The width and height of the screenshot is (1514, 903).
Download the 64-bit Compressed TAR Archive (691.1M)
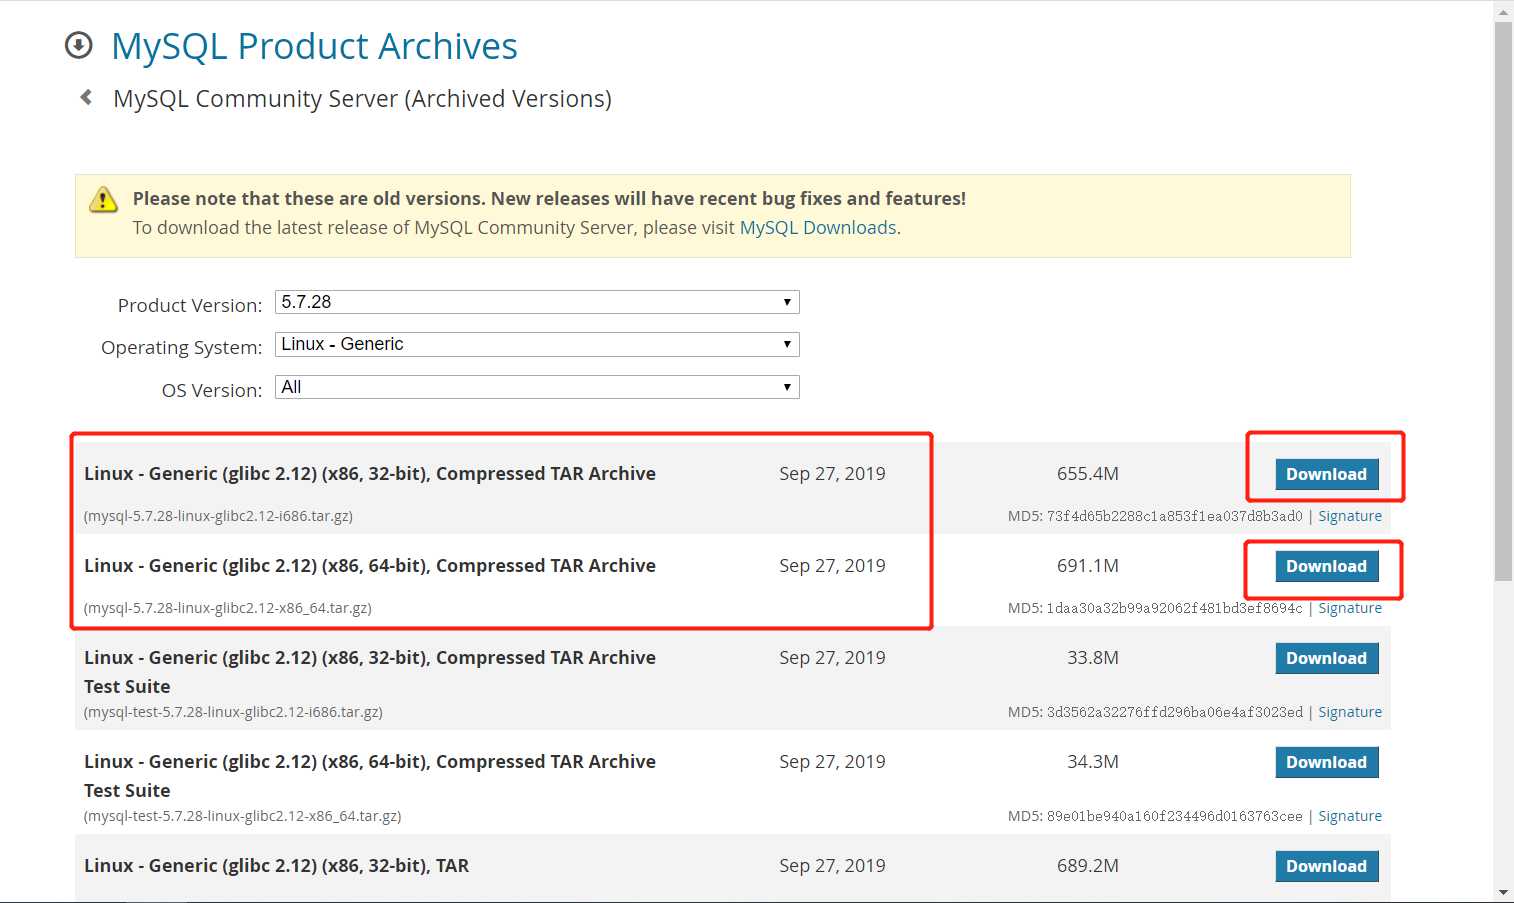click(1327, 566)
